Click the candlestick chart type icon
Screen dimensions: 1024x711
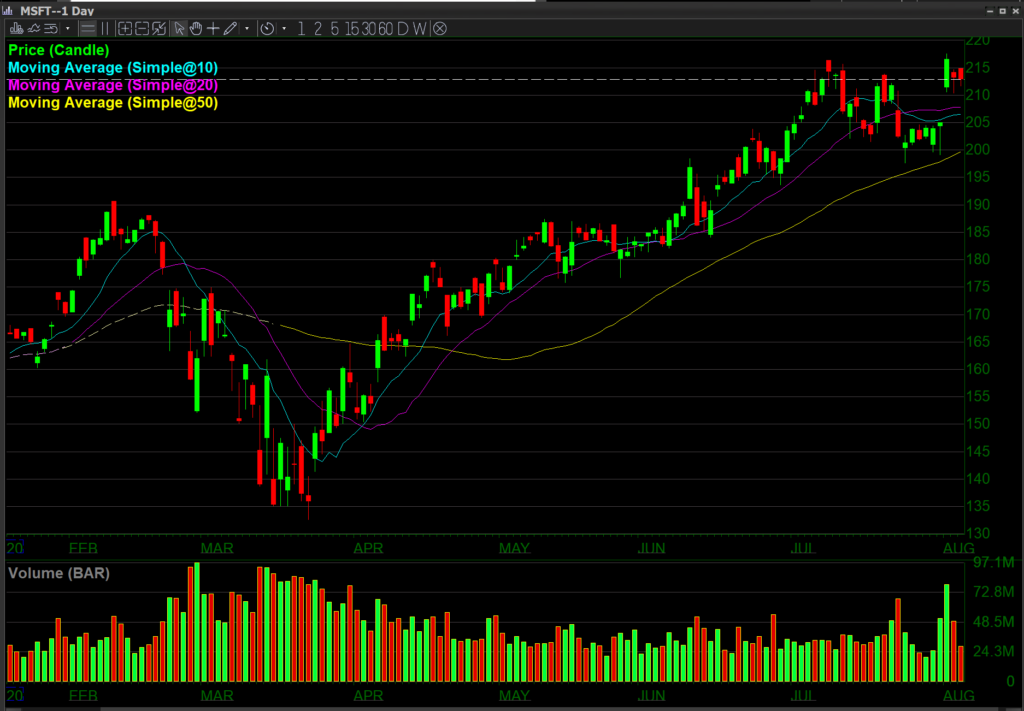tap(16, 28)
